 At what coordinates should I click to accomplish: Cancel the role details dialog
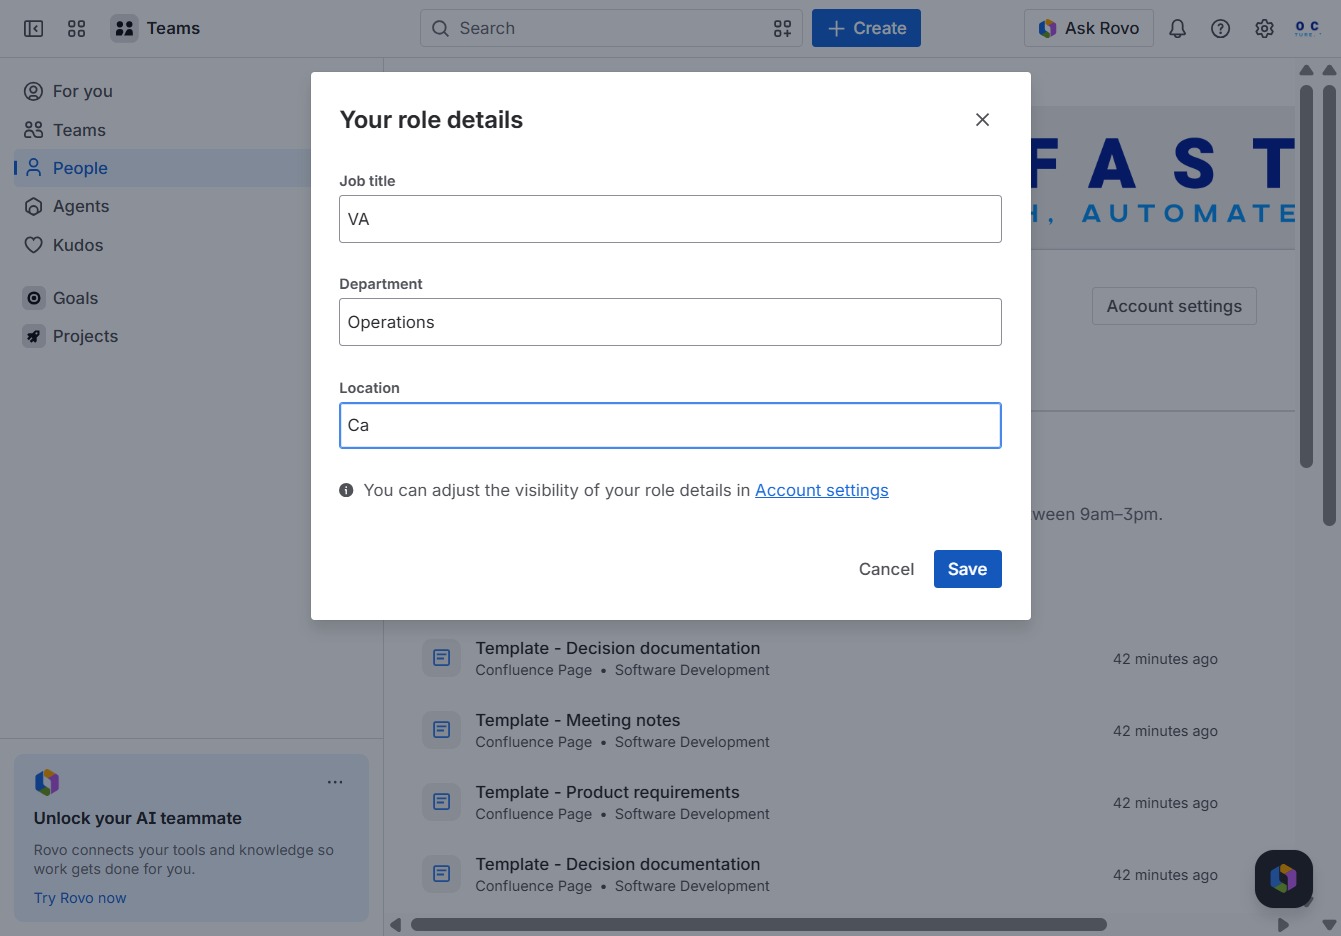click(x=886, y=569)
